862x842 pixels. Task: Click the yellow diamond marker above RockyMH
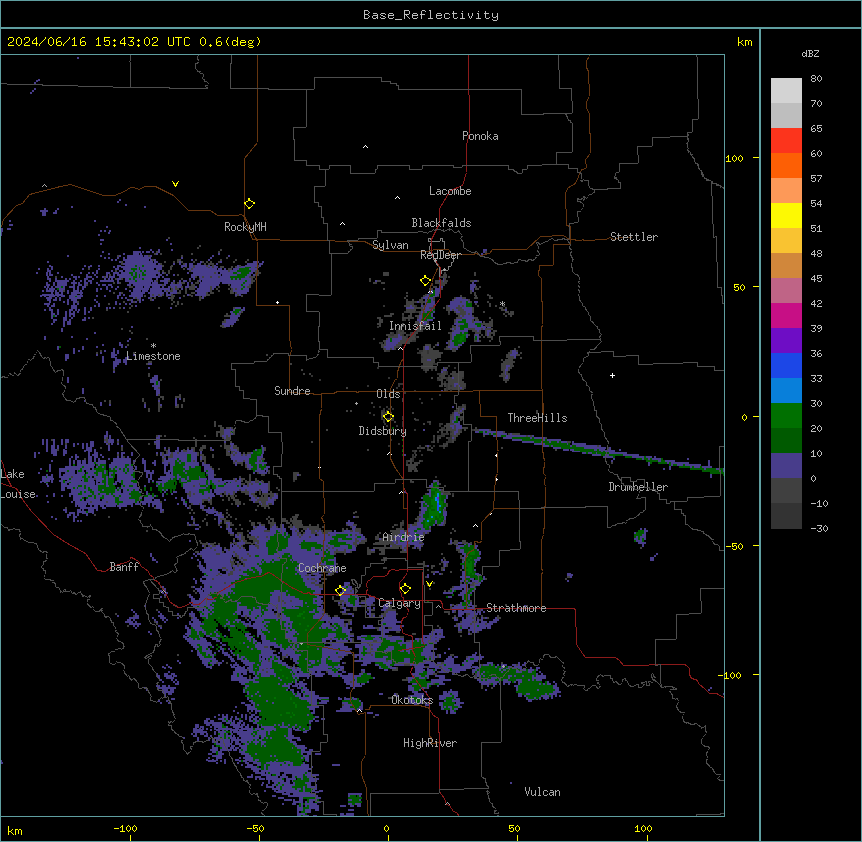point(249,204)
